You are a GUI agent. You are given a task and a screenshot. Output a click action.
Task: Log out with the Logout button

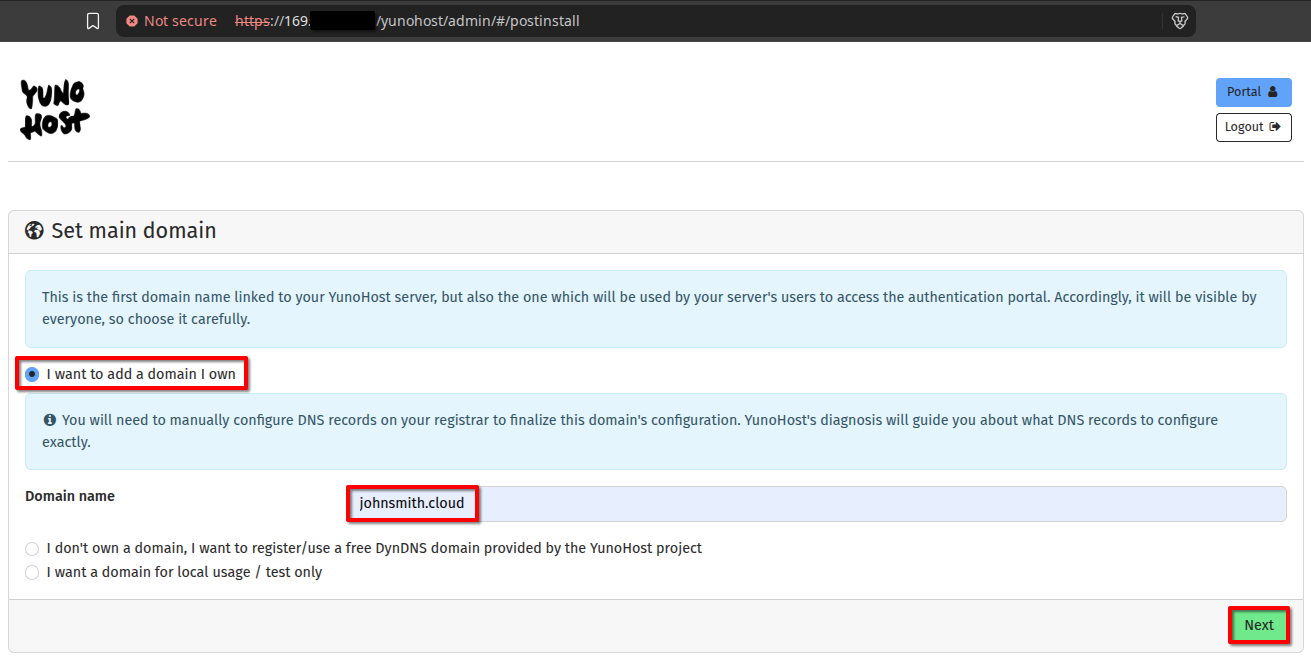(x=1253, y=127)
